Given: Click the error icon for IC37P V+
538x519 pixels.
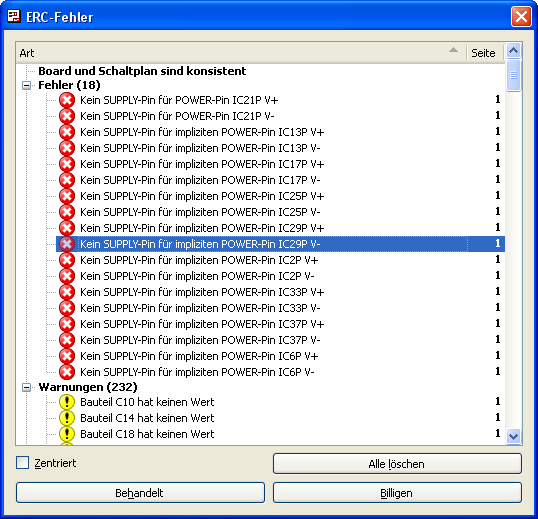Looking at the screenshot, I should (x=67, y=324).
